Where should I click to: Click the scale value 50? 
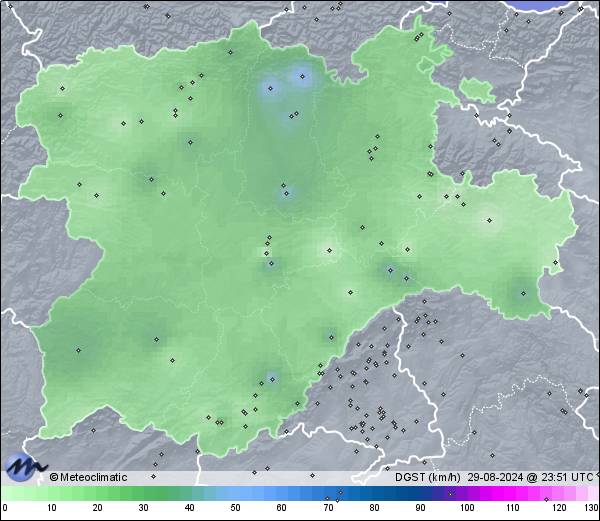pyautogui.click(x=235, y=508)
